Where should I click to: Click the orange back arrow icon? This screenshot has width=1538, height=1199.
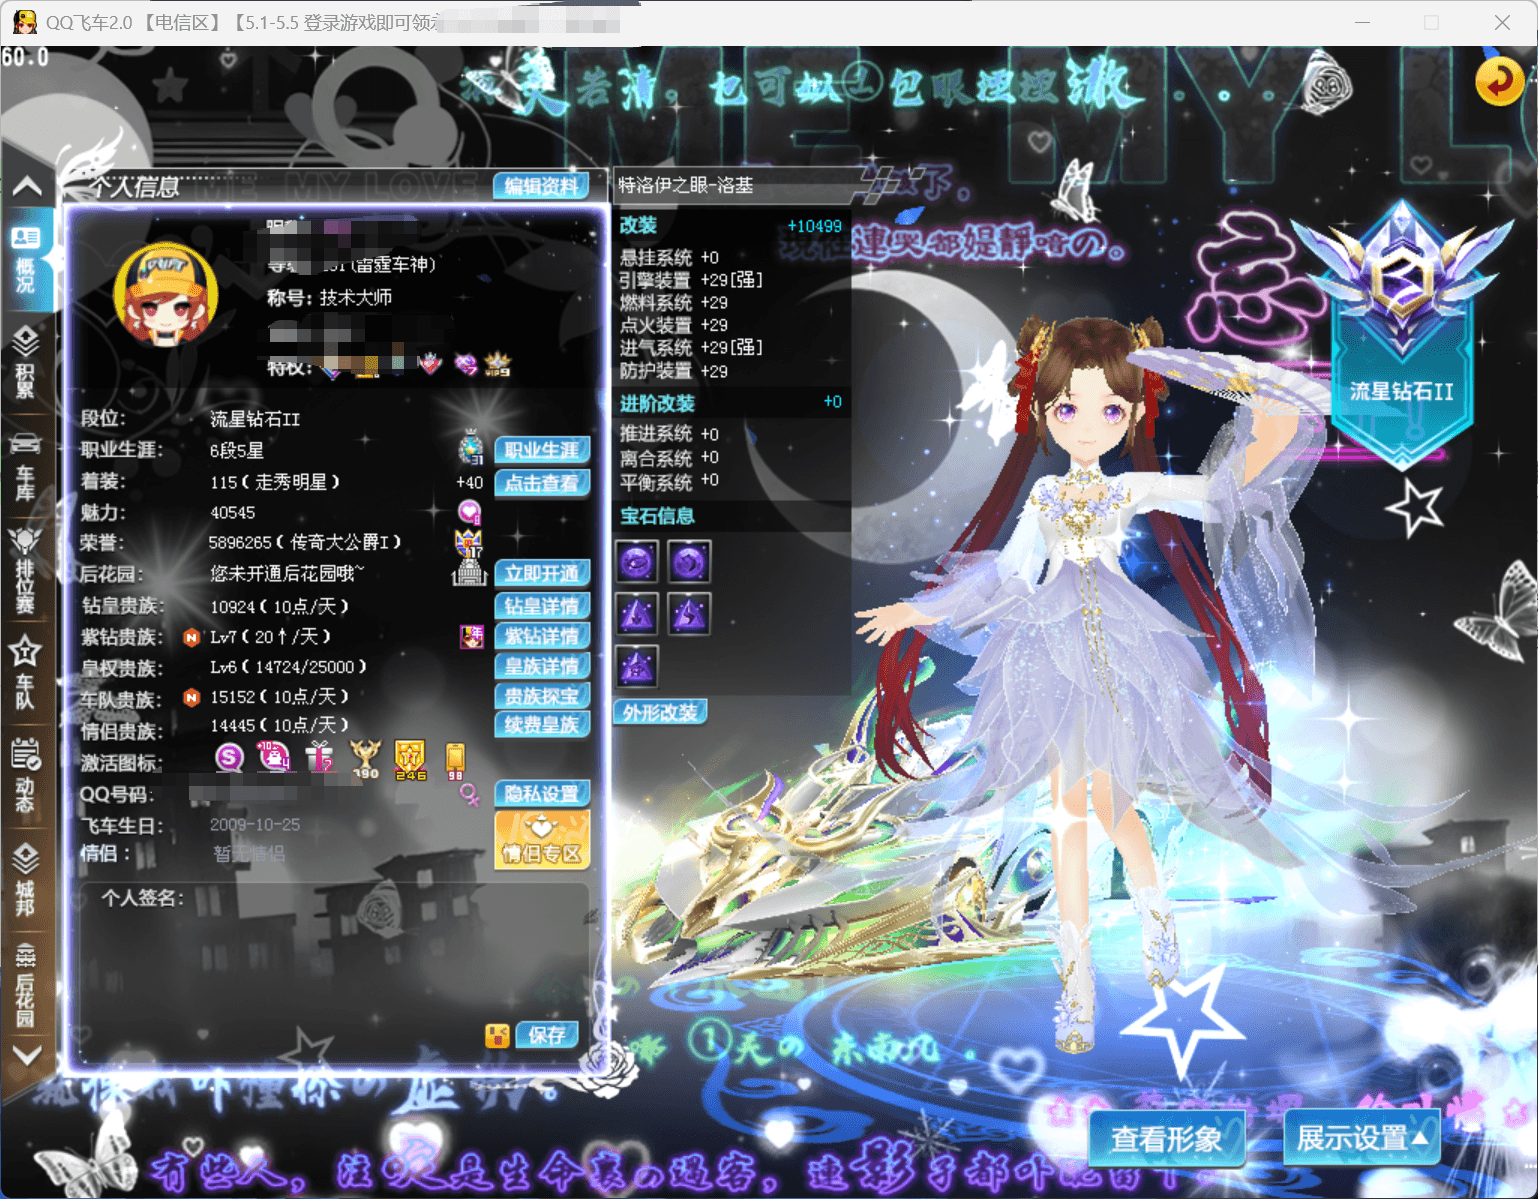point(1499,81)
